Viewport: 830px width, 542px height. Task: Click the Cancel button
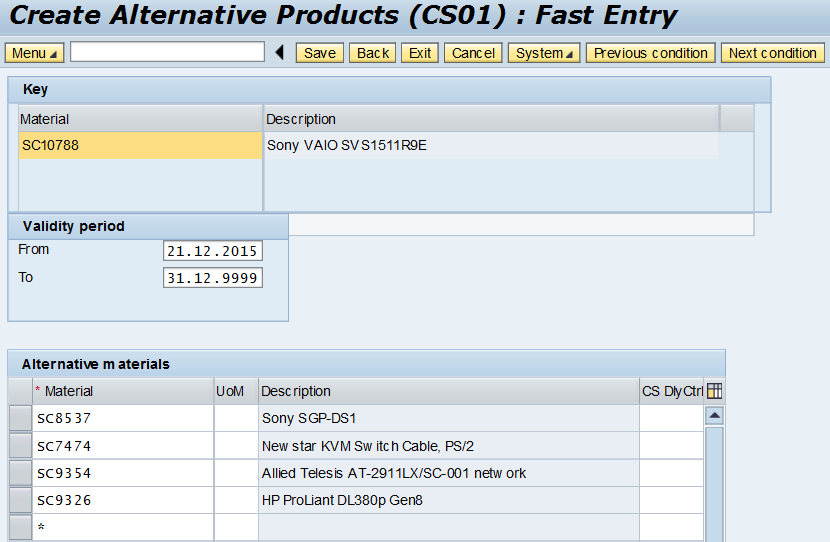coord(473,53)
